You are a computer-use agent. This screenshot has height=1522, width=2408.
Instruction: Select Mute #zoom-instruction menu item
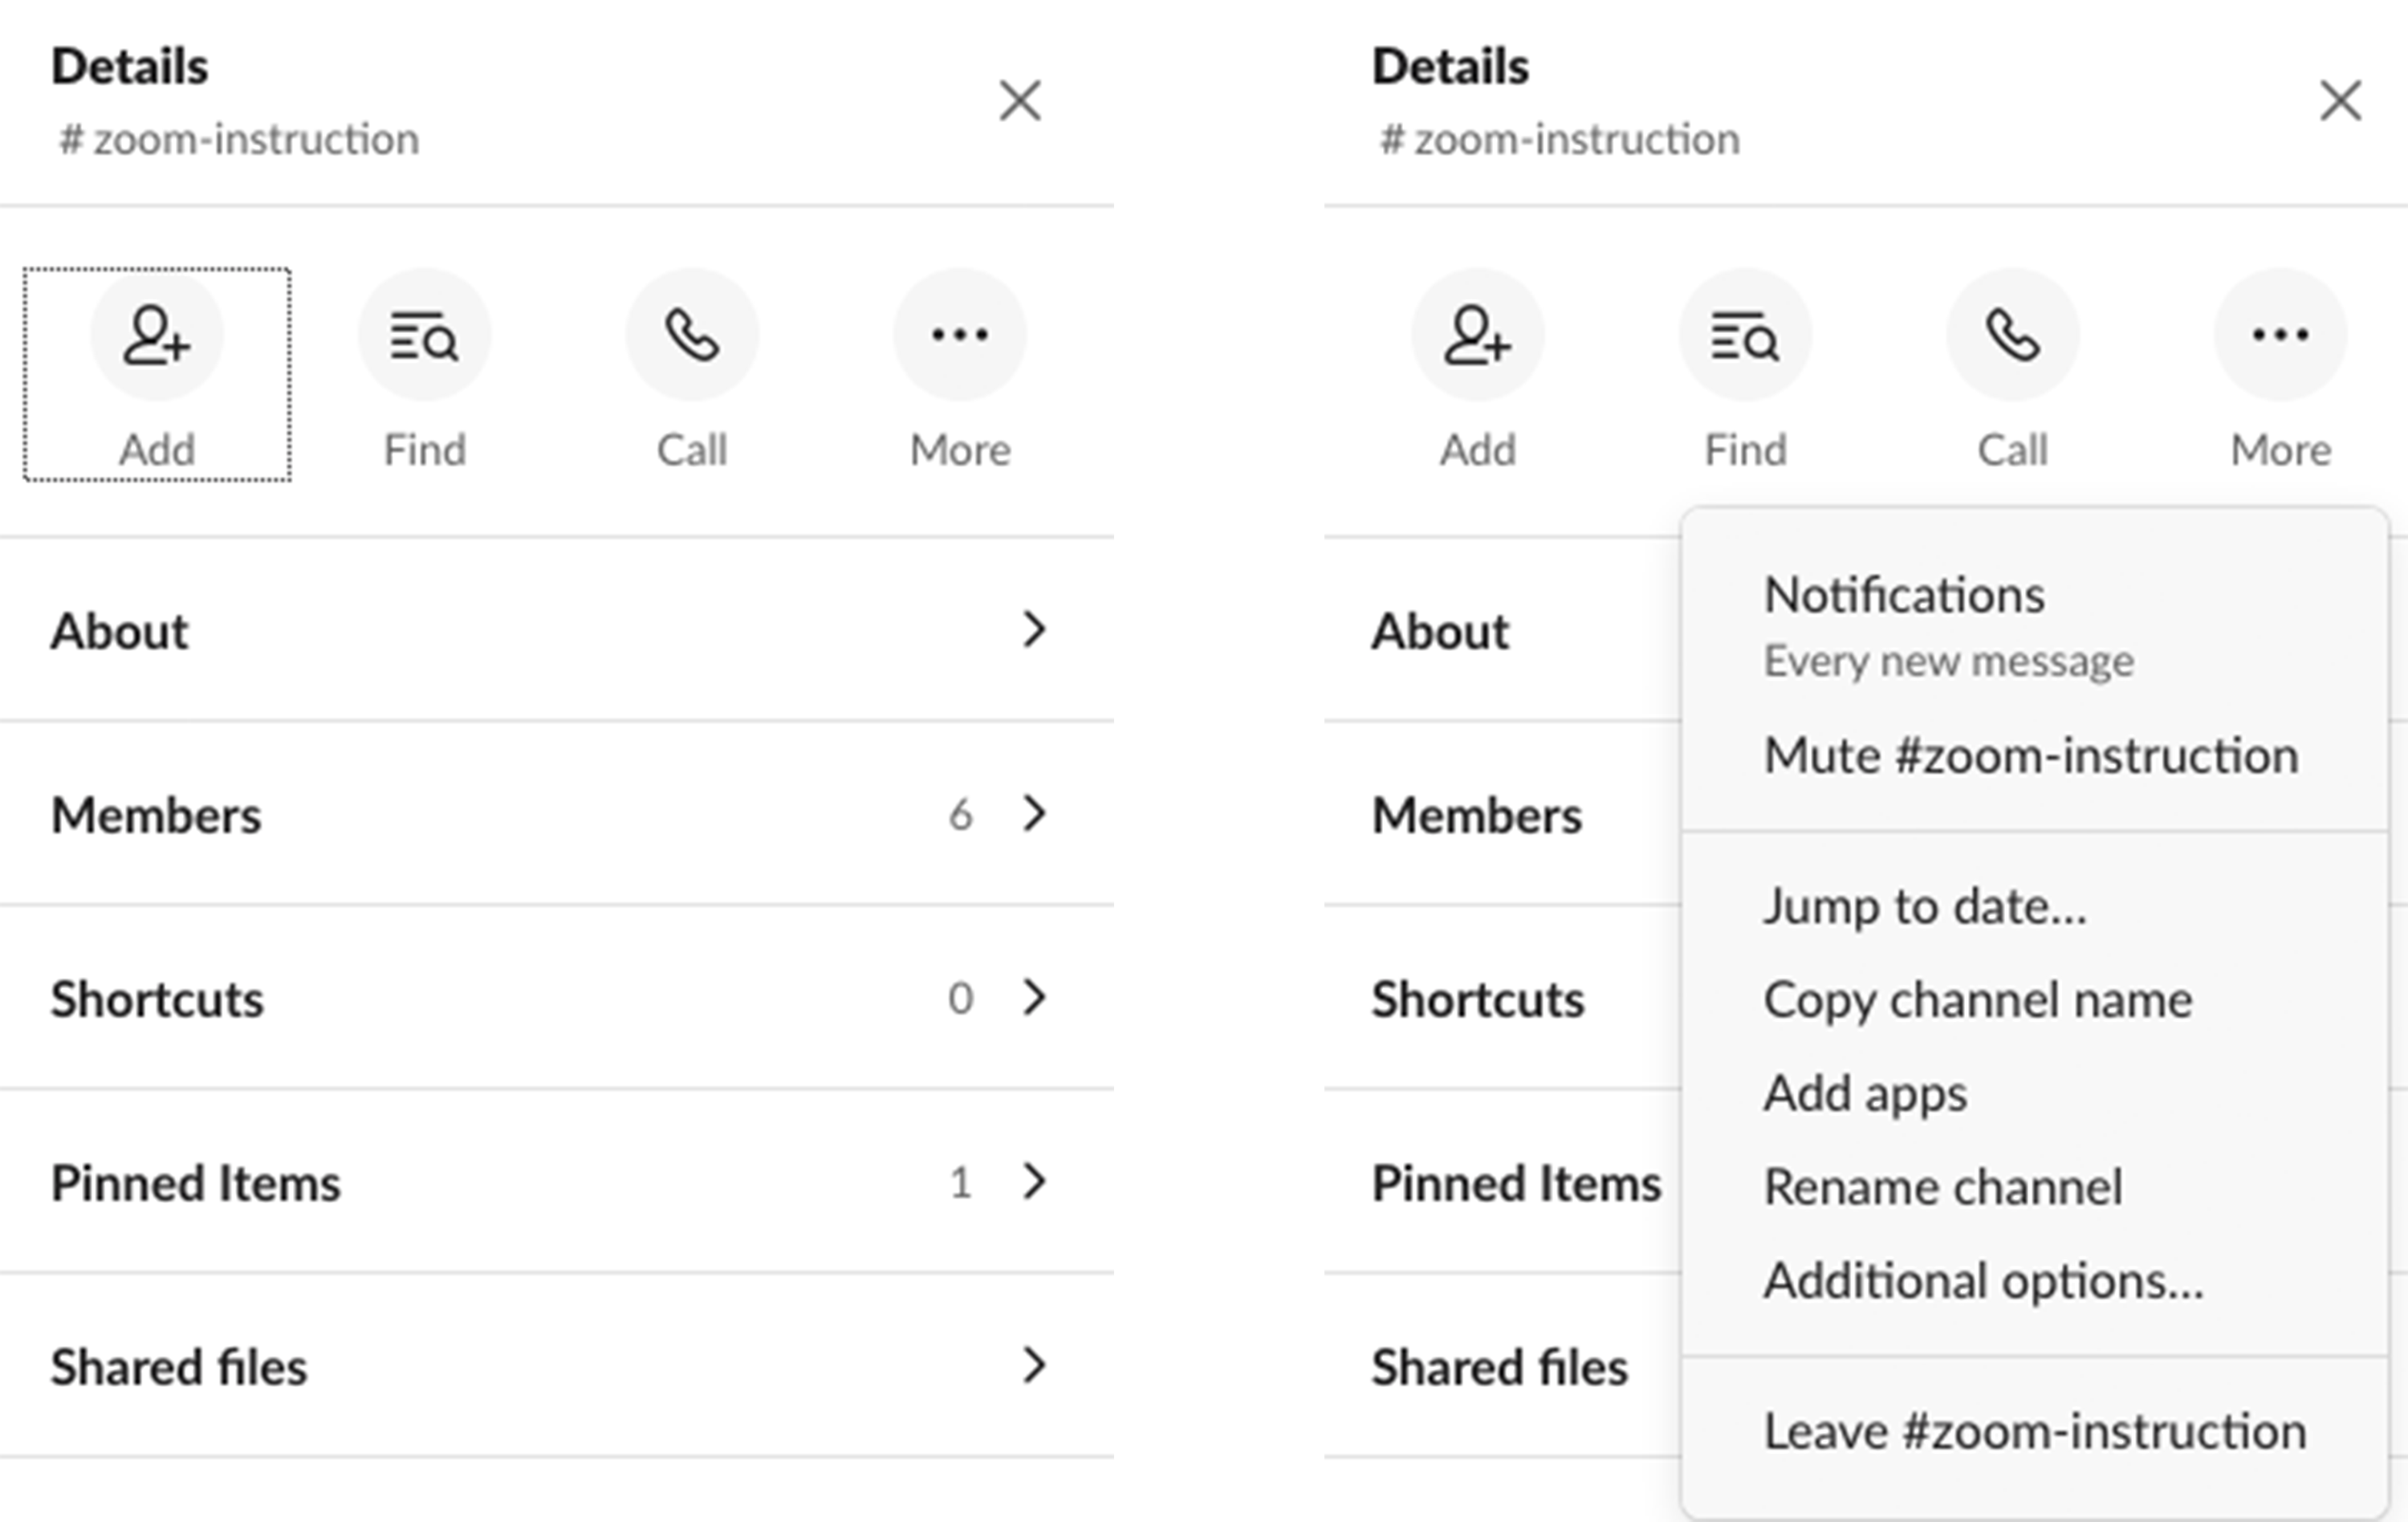click(x=2035, y=756)
